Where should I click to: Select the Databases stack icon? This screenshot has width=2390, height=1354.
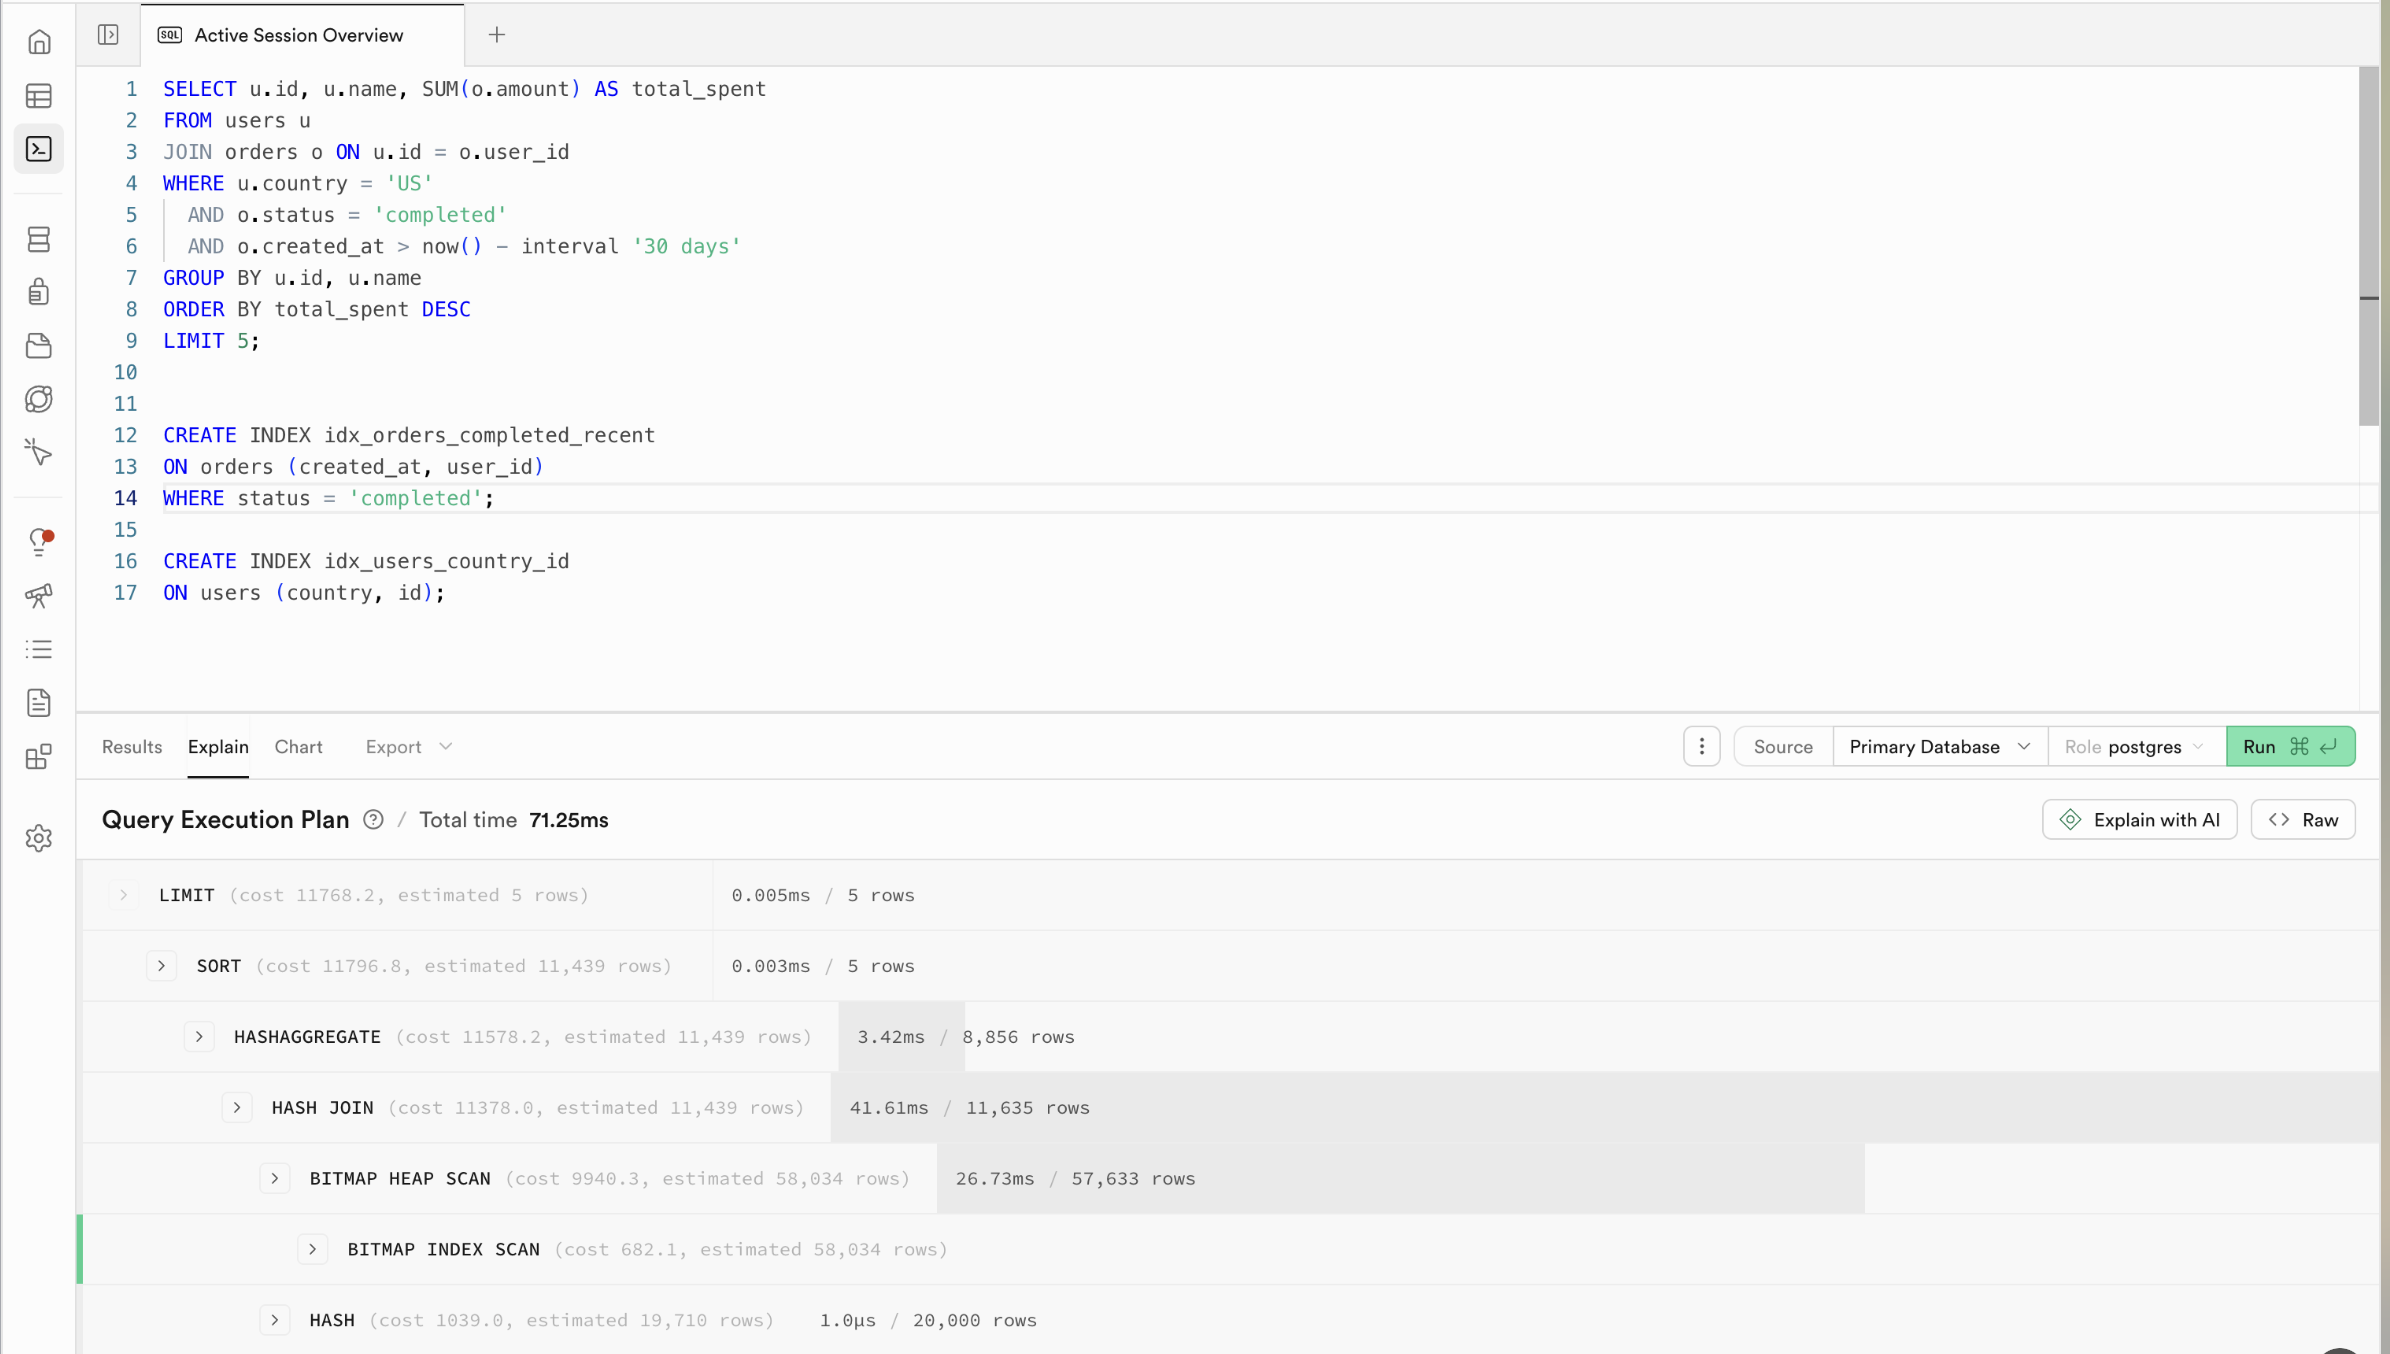[x=38, y=238]
